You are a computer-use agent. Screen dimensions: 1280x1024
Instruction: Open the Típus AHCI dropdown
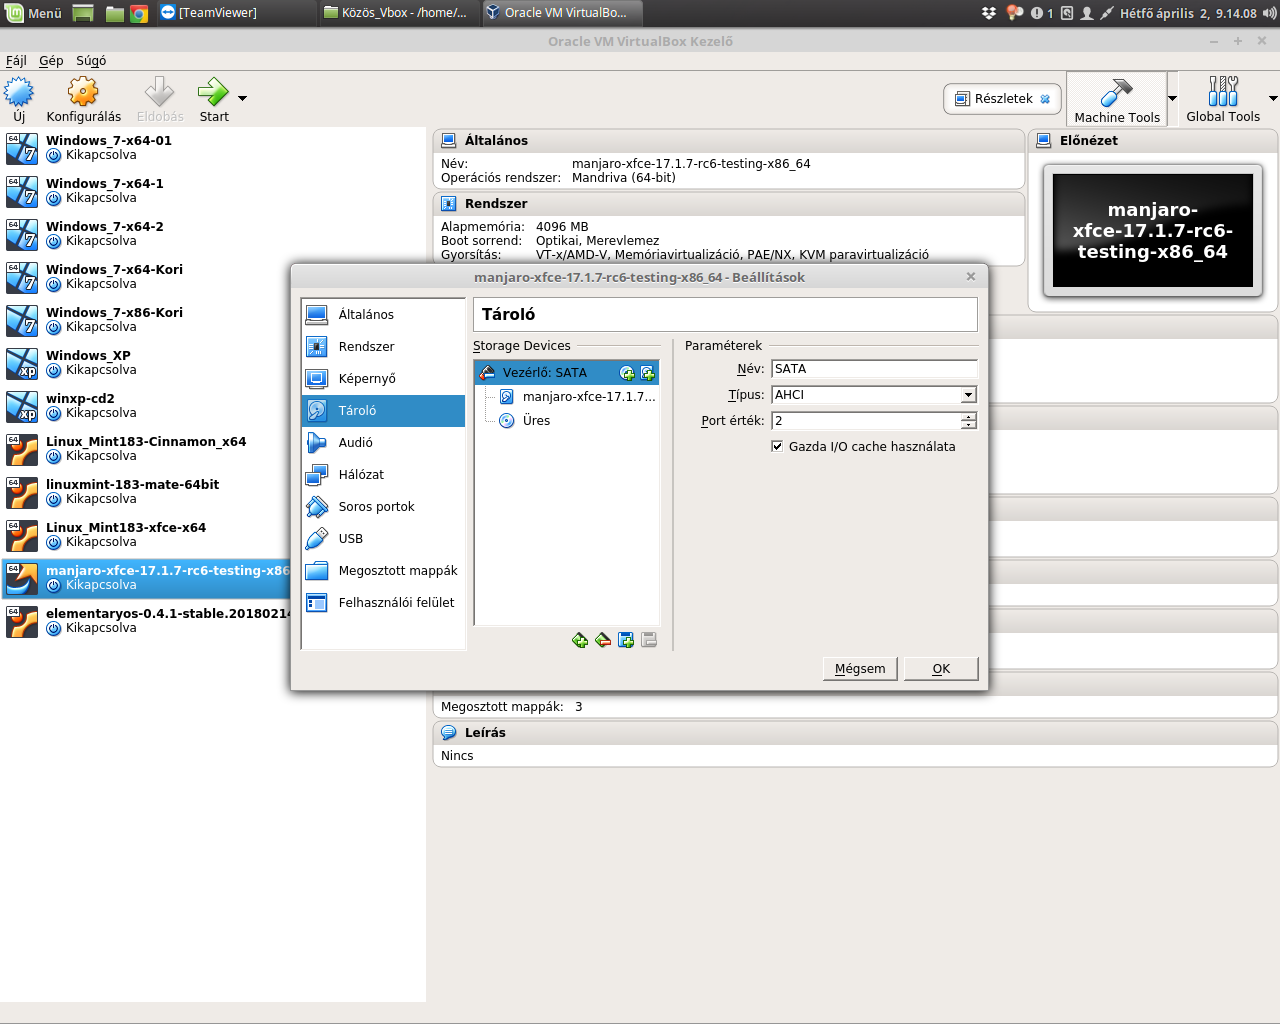[874, 395]
